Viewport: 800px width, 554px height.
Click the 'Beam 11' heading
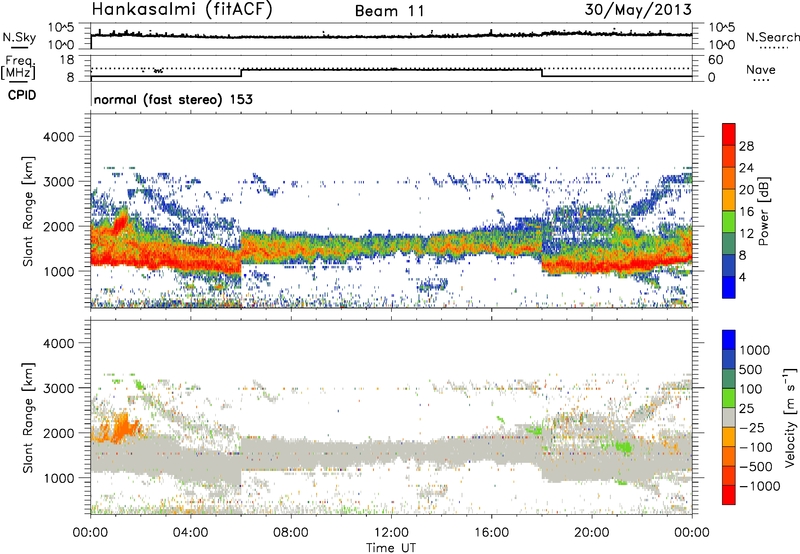[x=390, y=11]
